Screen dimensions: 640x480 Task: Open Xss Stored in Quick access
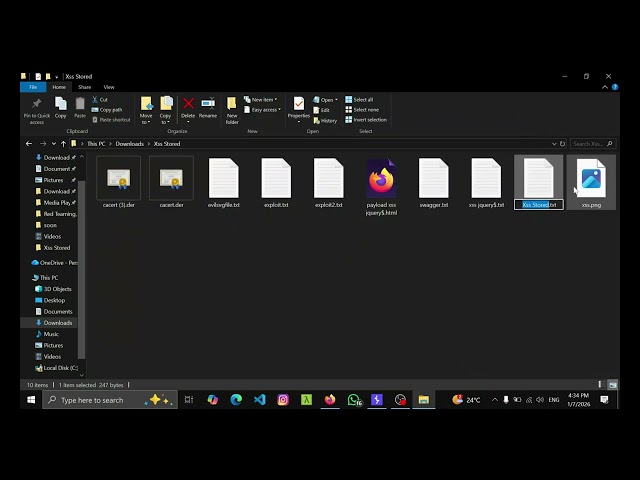[53, 248]
